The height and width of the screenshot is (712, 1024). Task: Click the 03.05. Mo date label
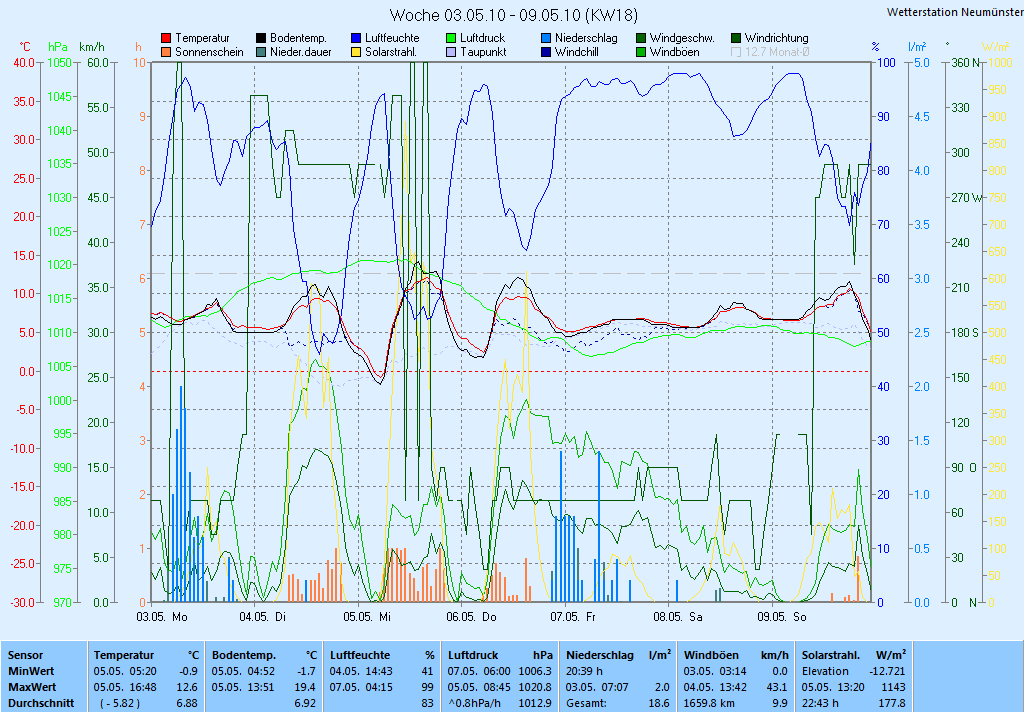162,617
